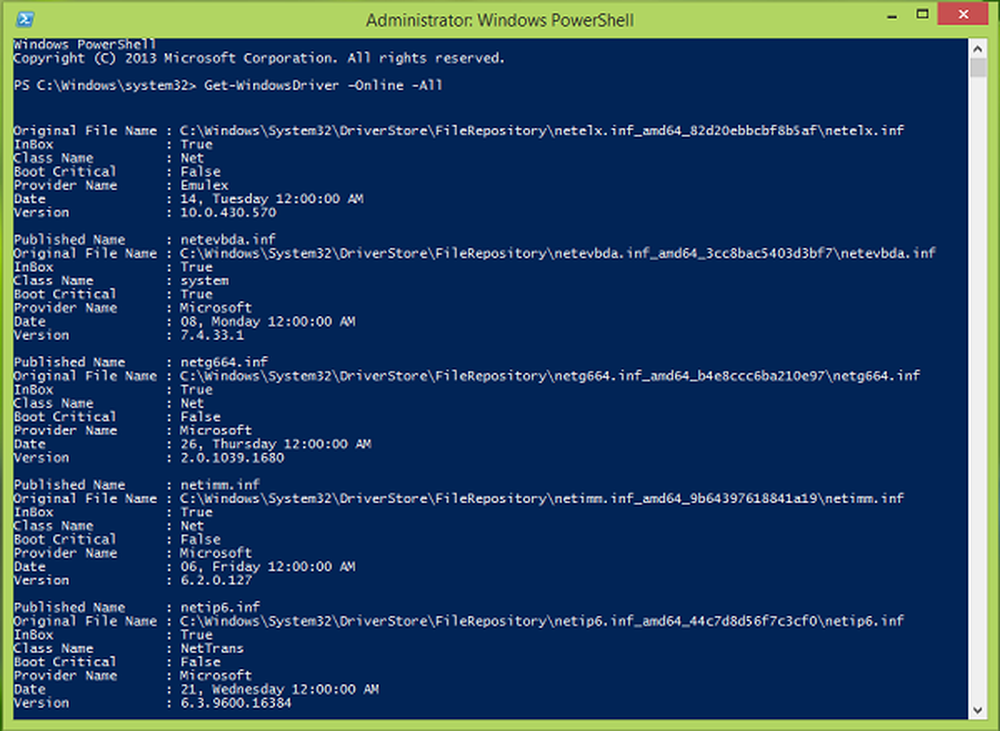
Task: Click the version 2.0.1039.1680 value
Action: click(x=232, y=458)
